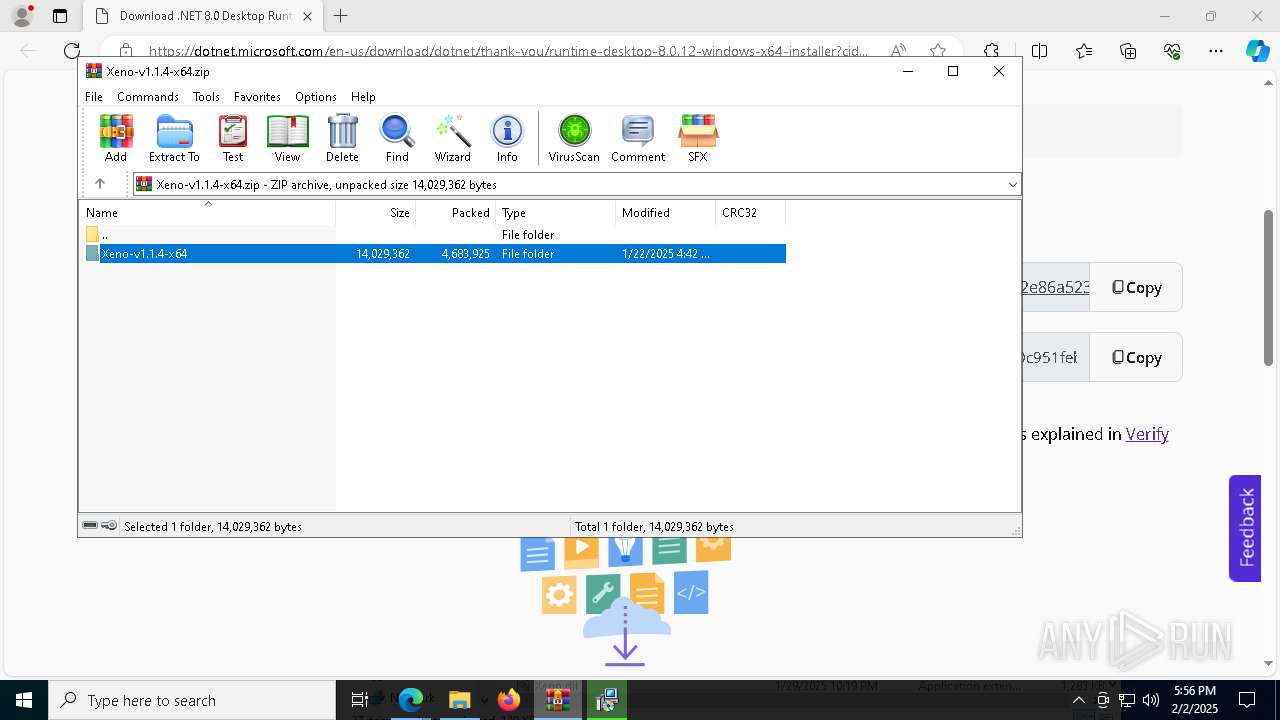The height and width of the screenshot is (720, 1280).
Task: Click the Edge page vertical scrollbar
Action: coord(1269,290)
